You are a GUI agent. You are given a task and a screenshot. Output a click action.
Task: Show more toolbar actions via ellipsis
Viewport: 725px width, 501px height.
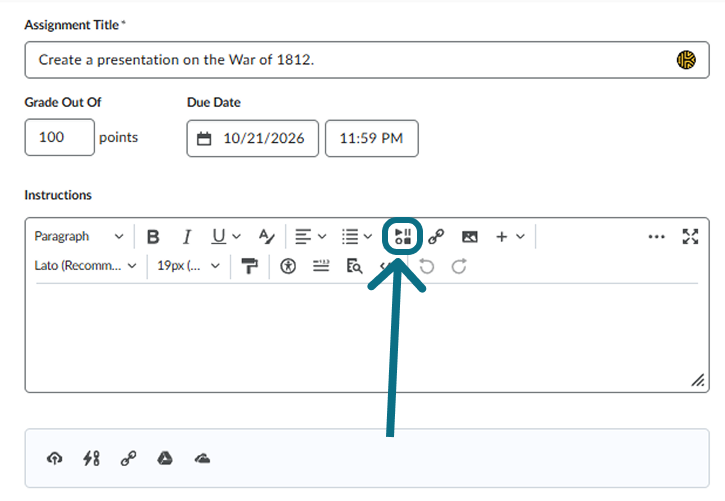656,237
